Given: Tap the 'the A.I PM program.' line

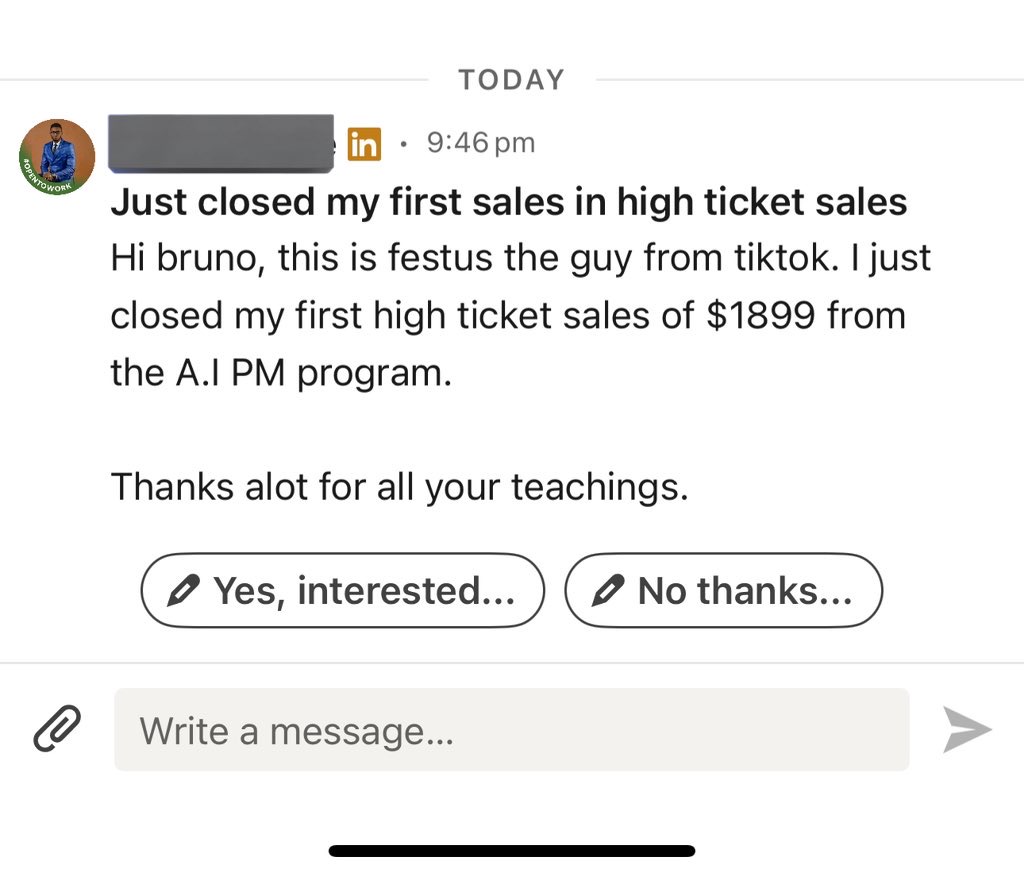Looking at the screenshot, I should tap(281, 373).
